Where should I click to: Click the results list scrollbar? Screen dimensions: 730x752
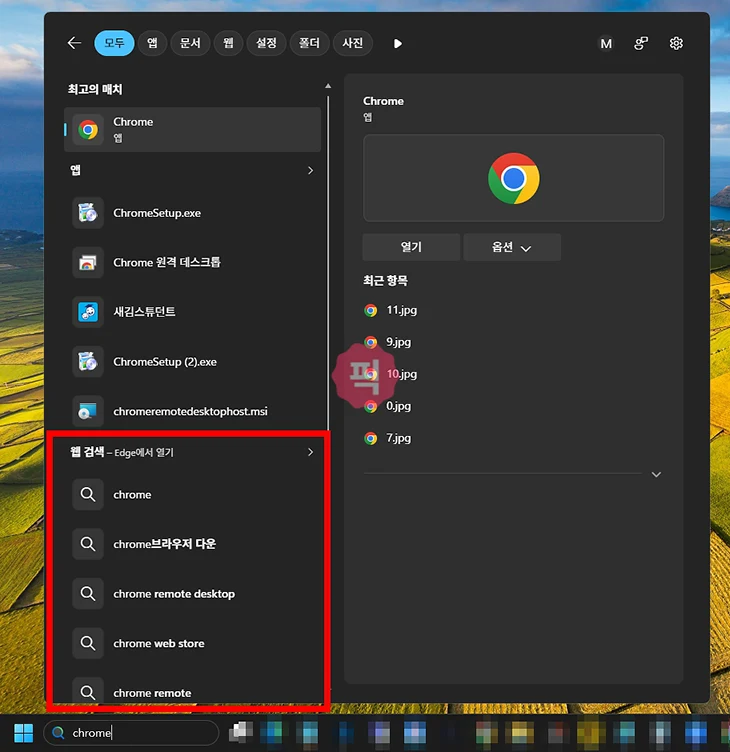(328, 263)
